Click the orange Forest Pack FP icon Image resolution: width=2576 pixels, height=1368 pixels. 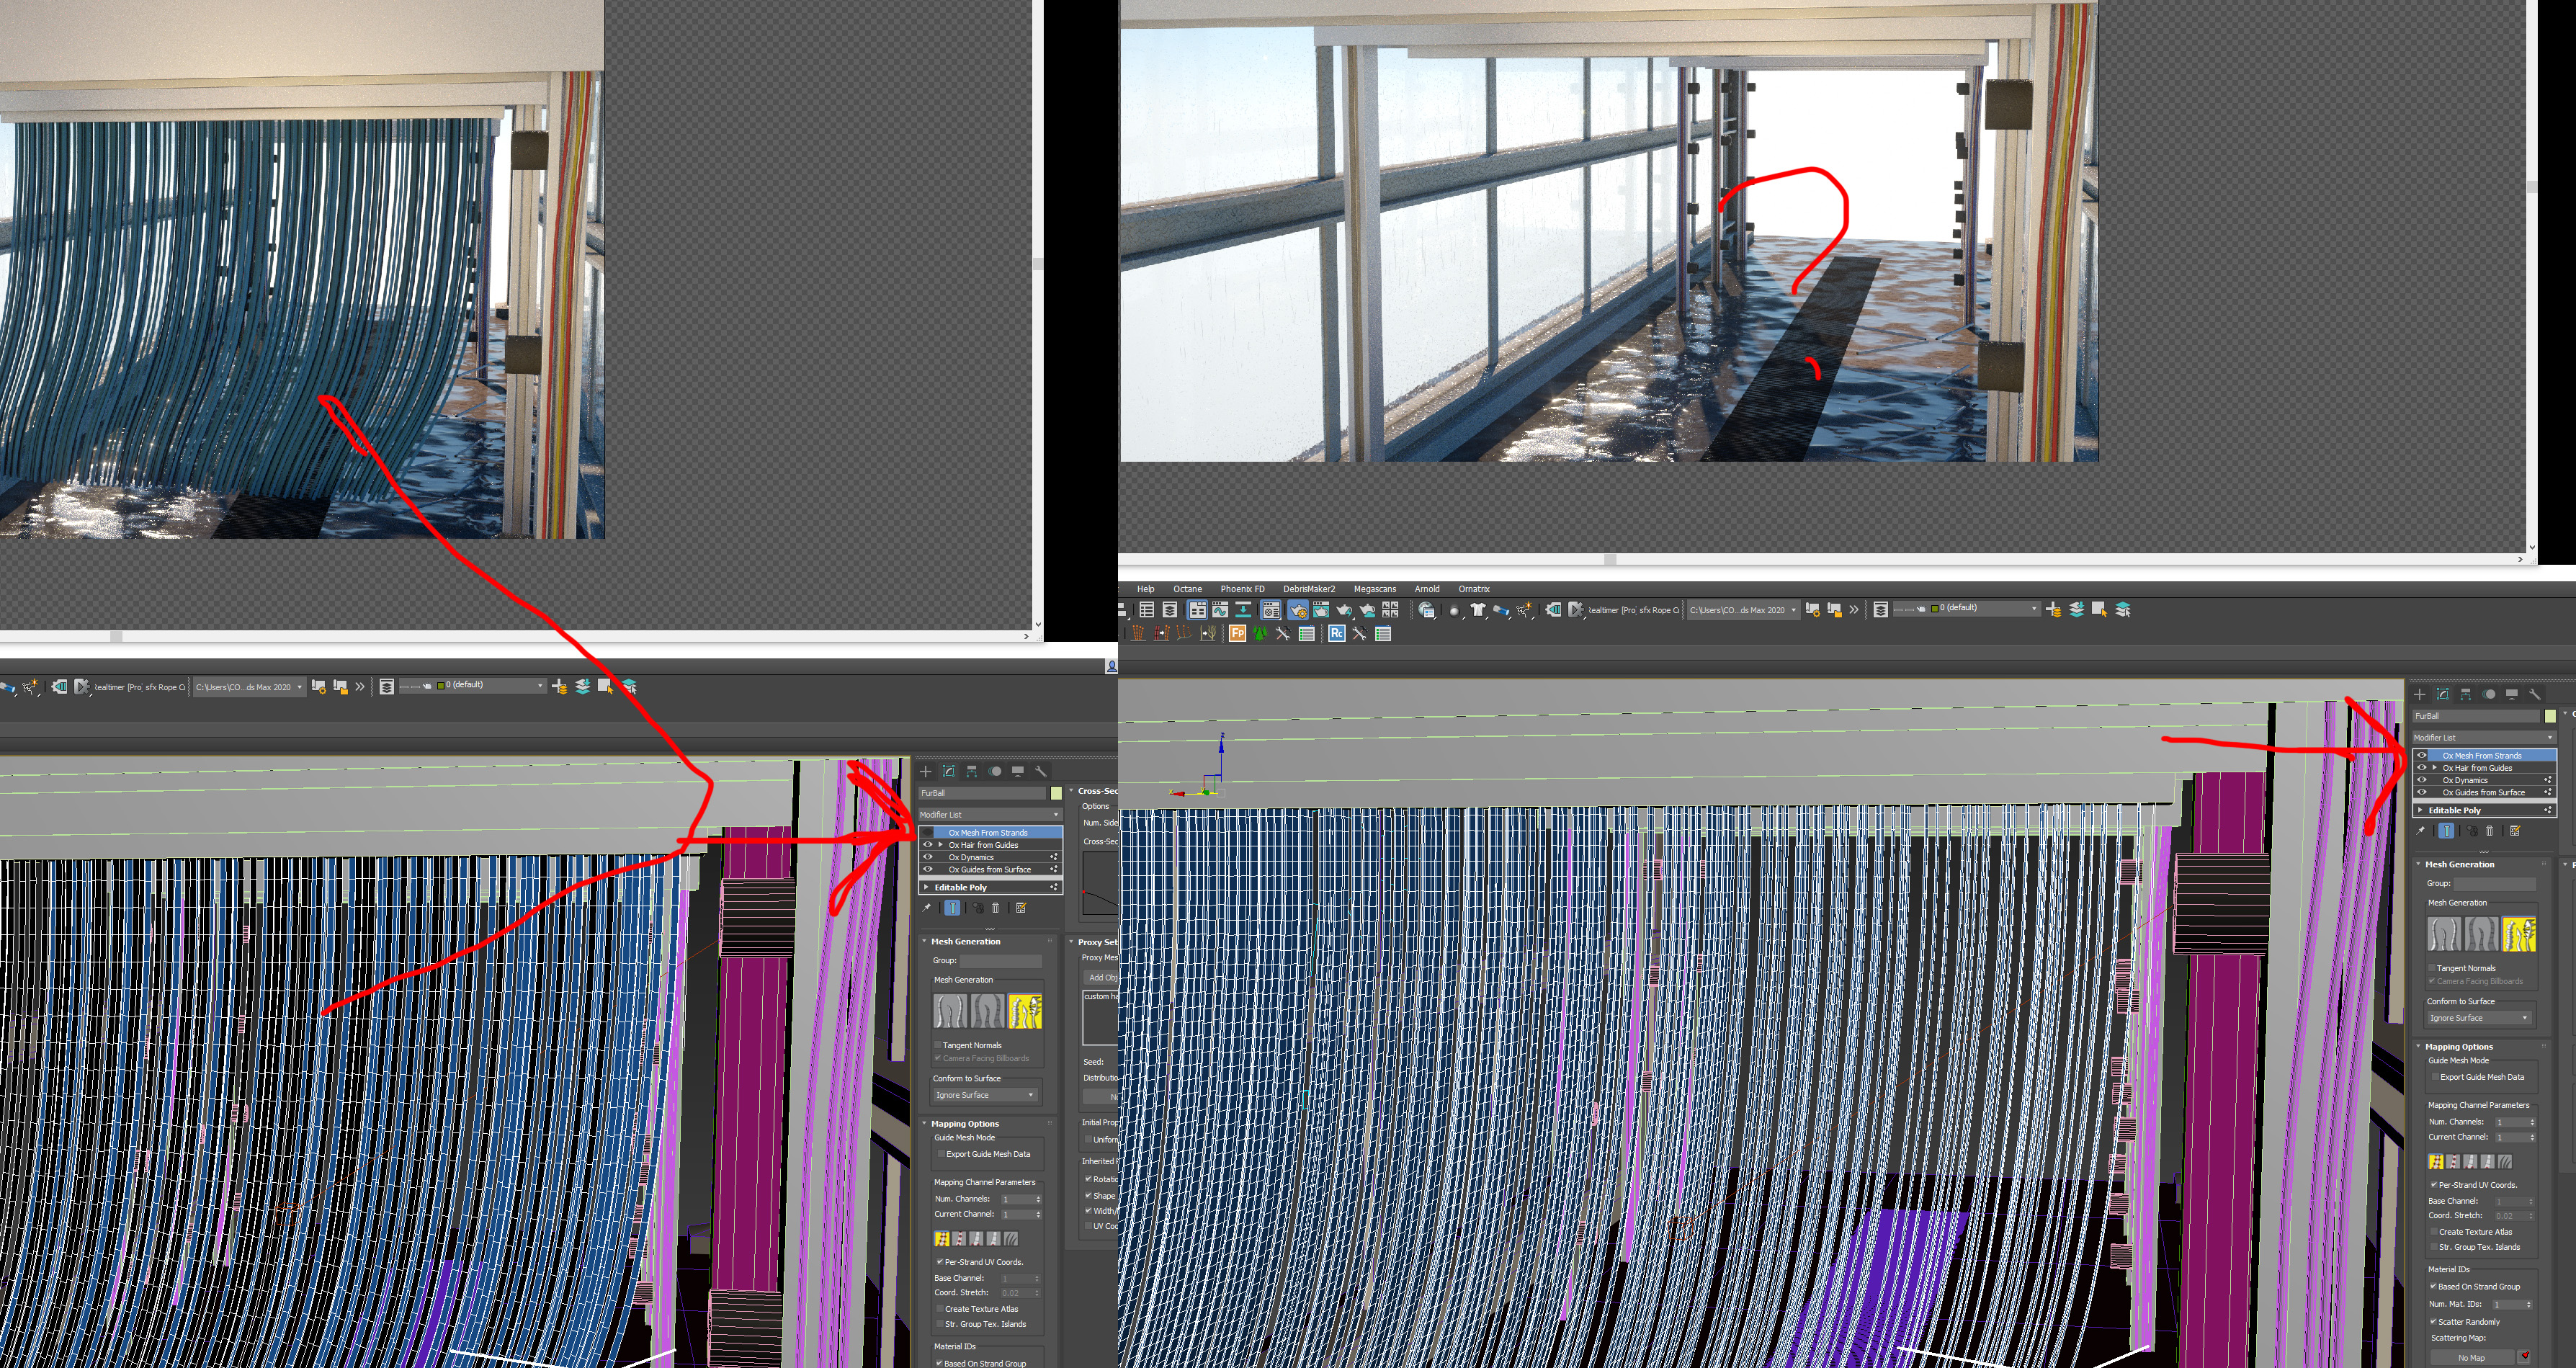1237,633
